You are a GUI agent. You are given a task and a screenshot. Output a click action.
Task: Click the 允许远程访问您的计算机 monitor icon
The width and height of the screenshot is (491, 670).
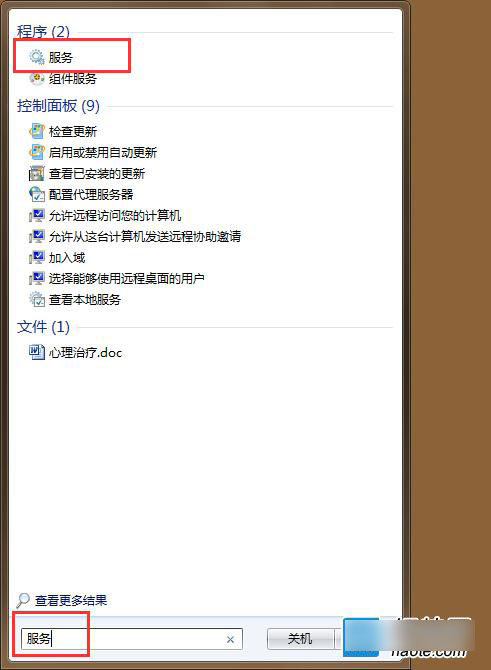pos(37,215)
